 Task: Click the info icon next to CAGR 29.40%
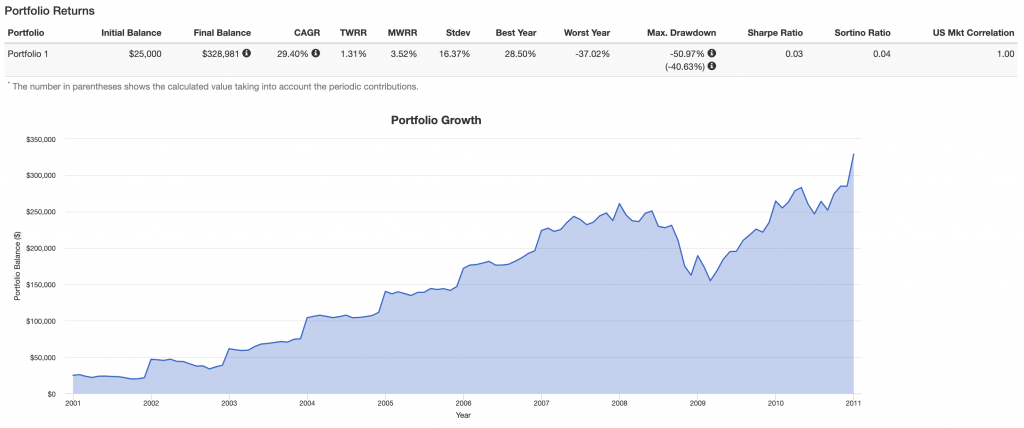316,53
